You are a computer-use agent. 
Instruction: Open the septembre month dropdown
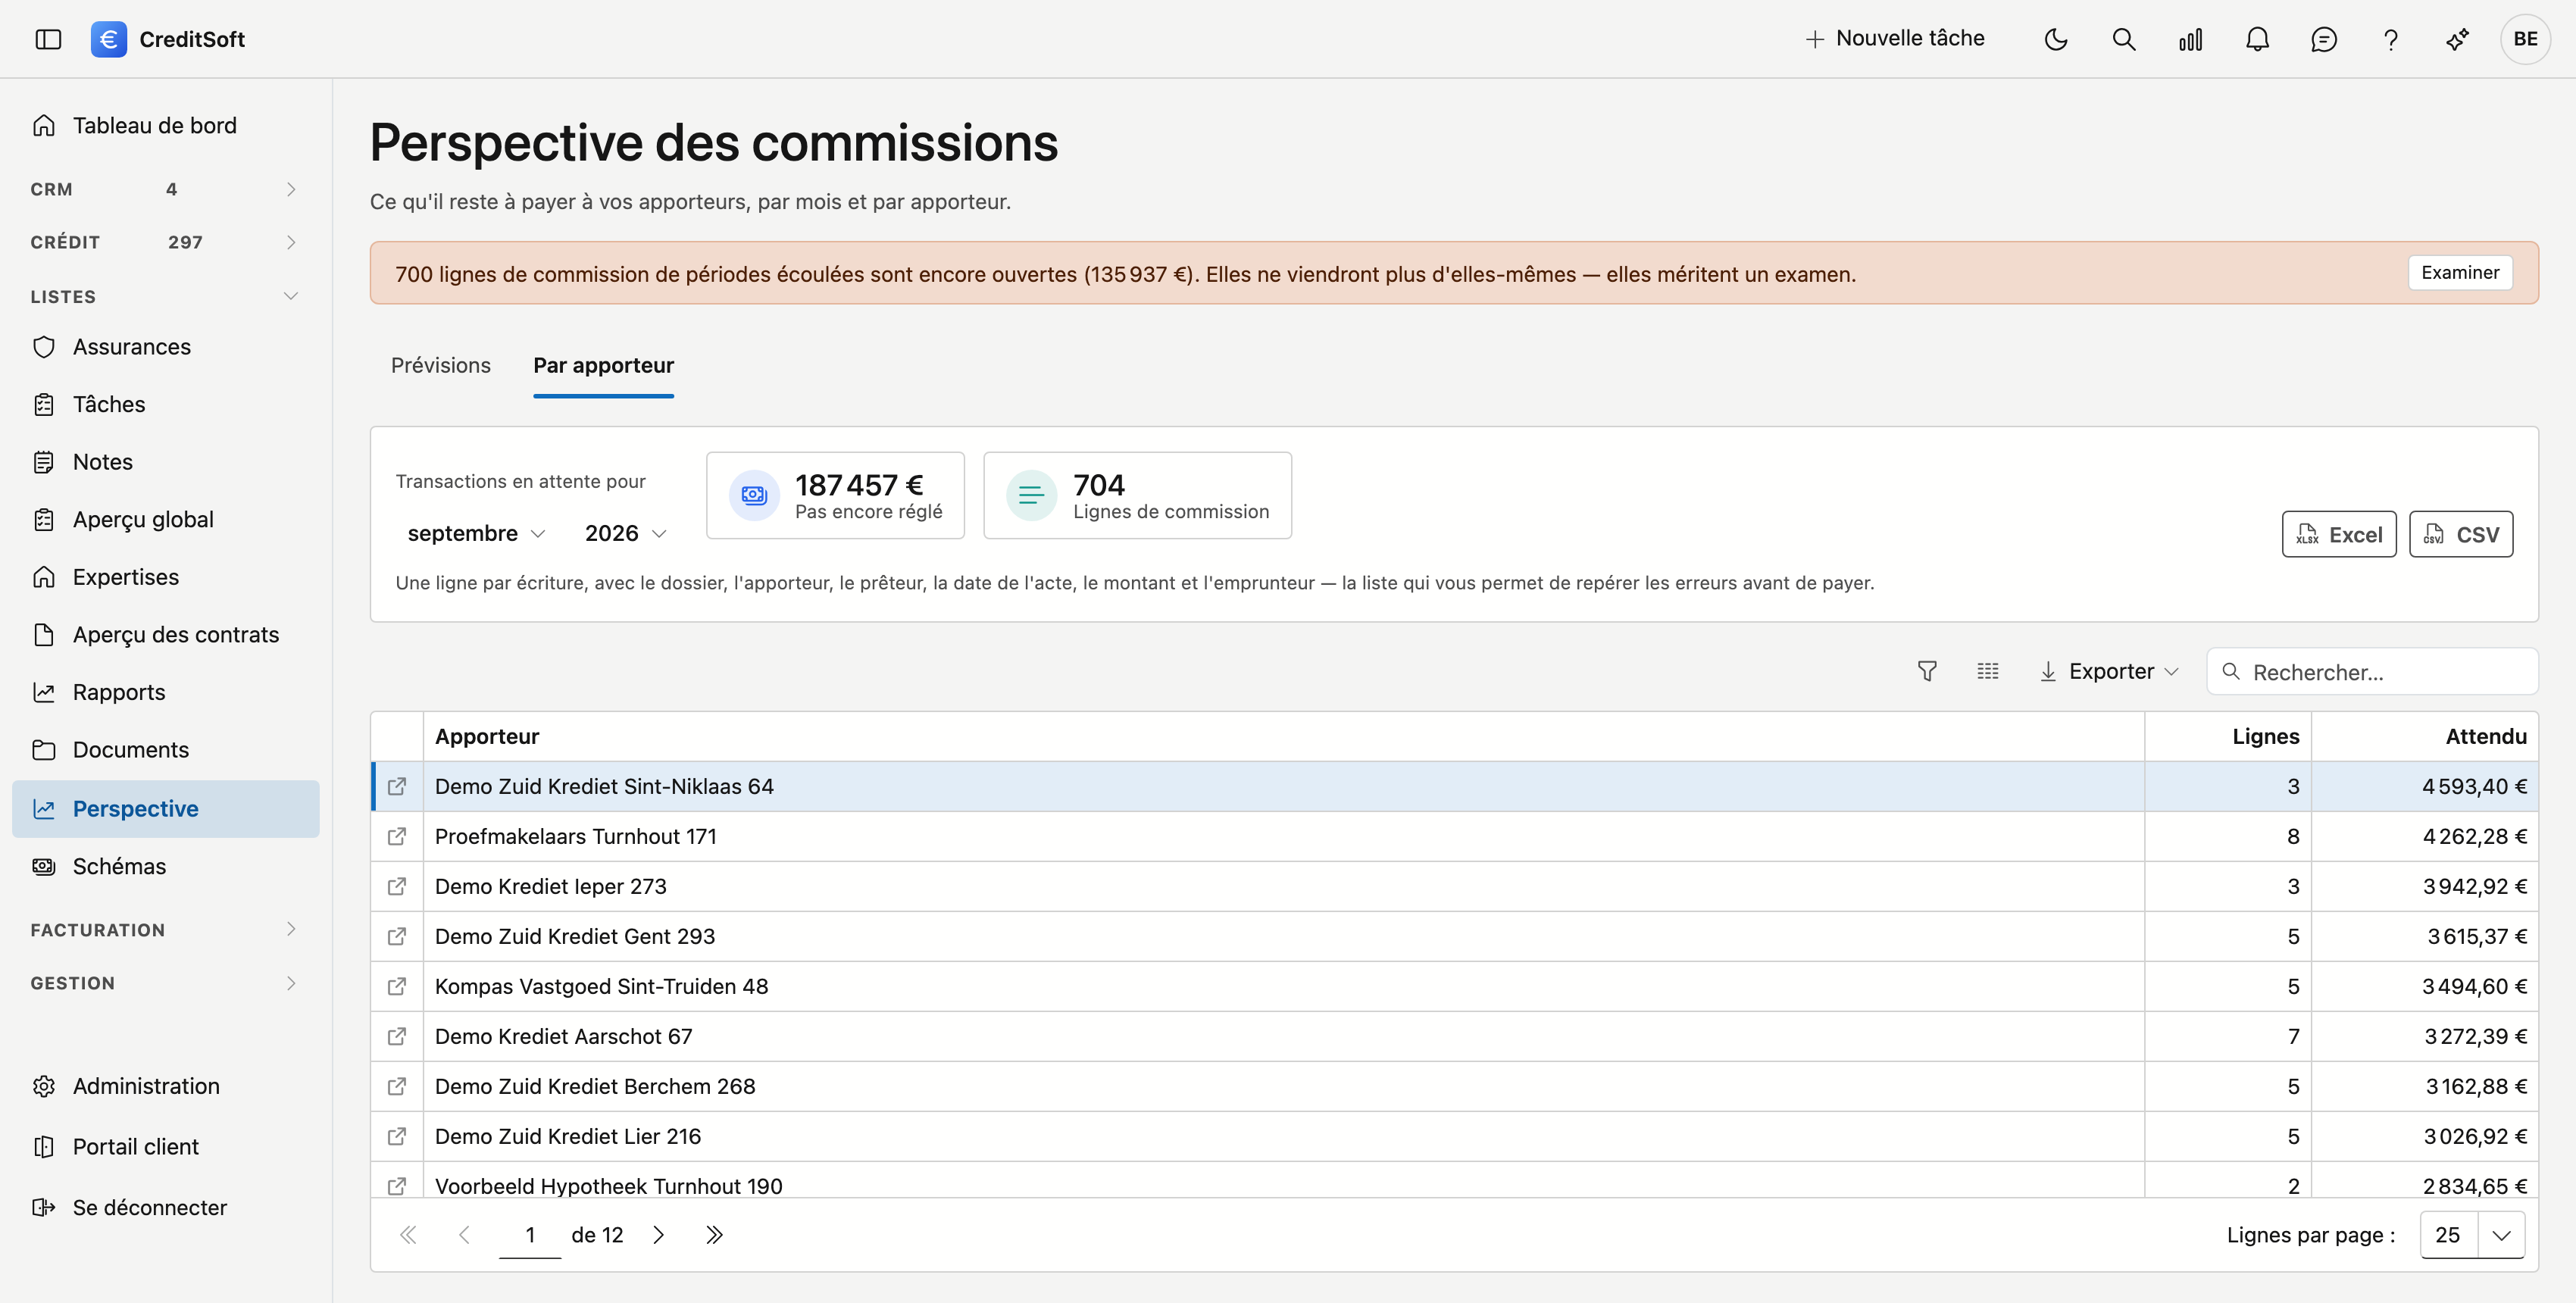point(476,533)
